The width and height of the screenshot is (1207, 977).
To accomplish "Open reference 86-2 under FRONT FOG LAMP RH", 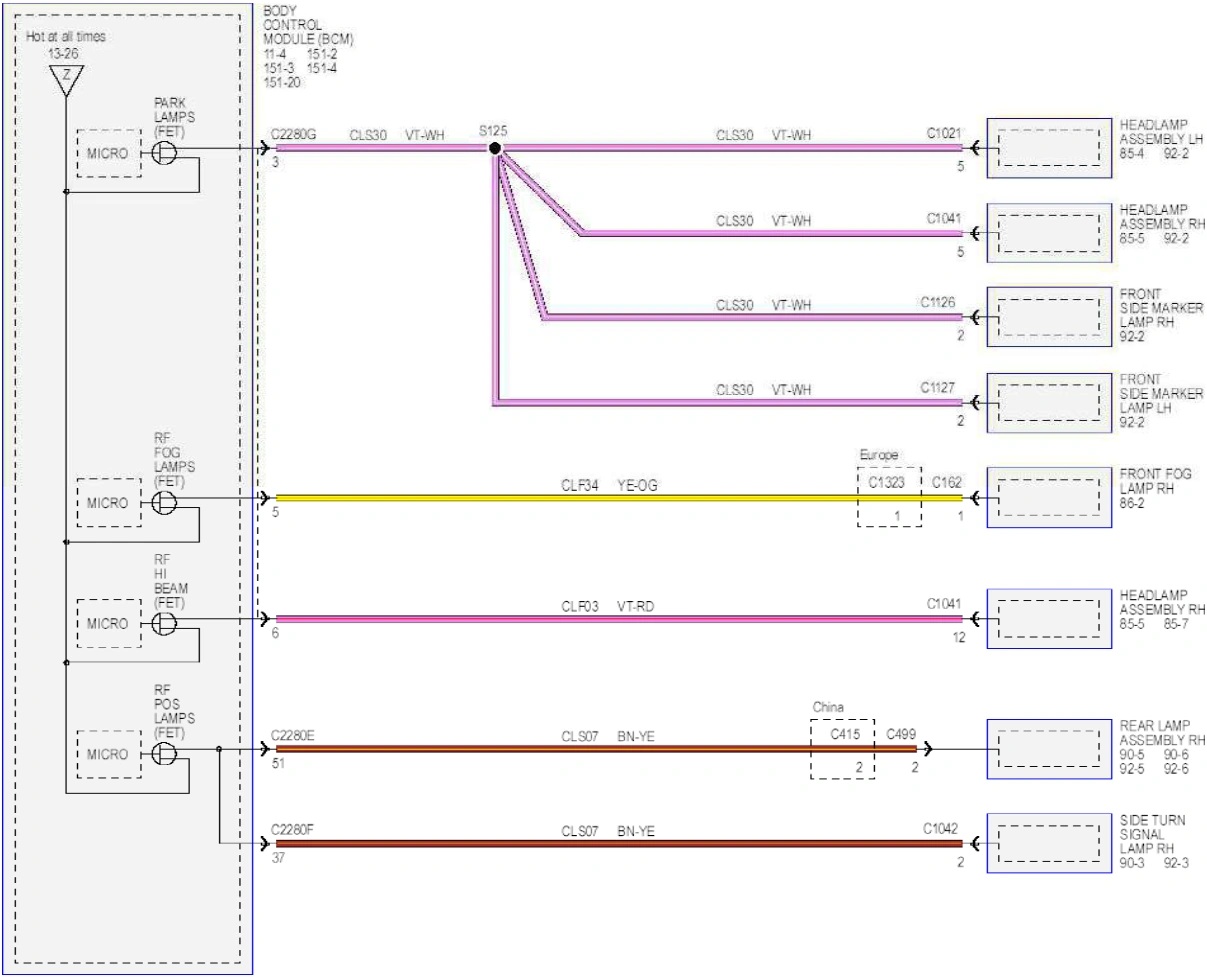I will pyautogui.click(x=1134, y=506).
